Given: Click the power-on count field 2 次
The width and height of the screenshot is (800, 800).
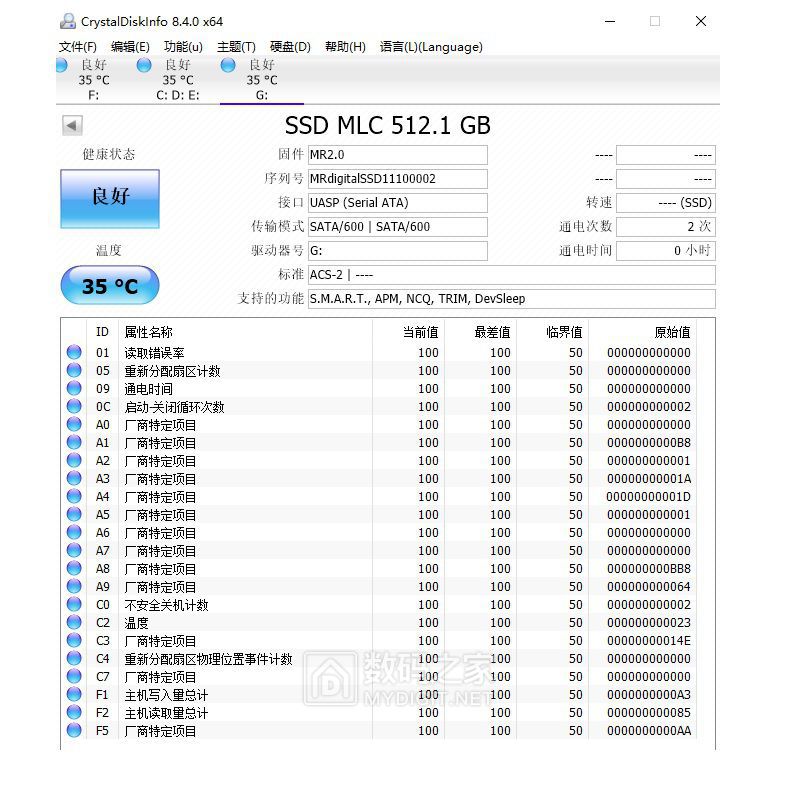Looking at the screenshot, I should 666,227.
